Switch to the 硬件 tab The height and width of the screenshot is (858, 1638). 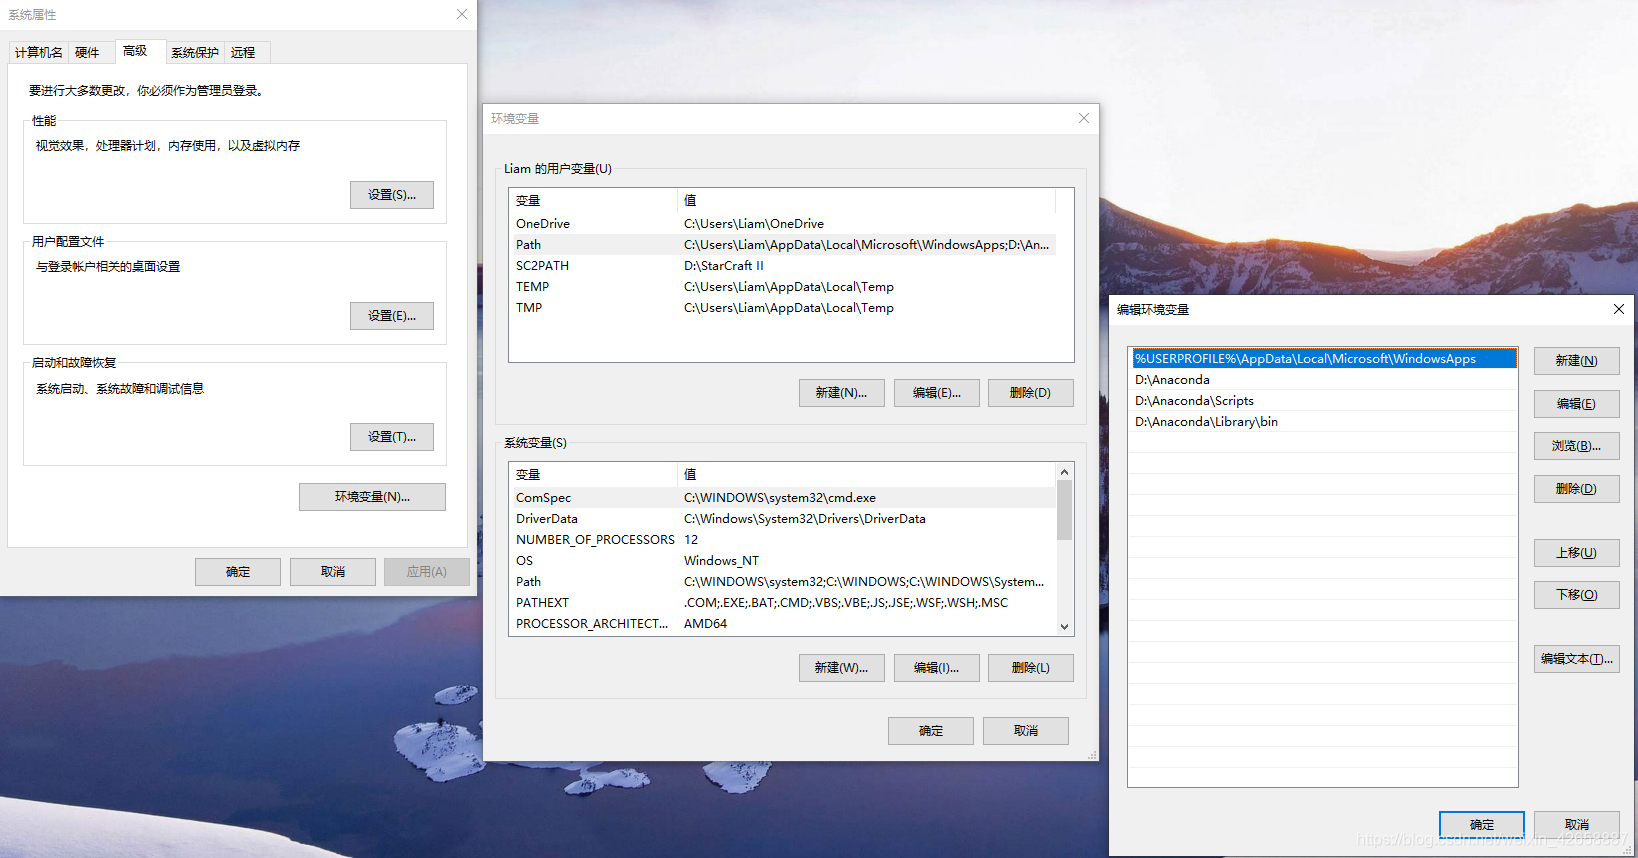pyautogui.click(x=87, y=53)
